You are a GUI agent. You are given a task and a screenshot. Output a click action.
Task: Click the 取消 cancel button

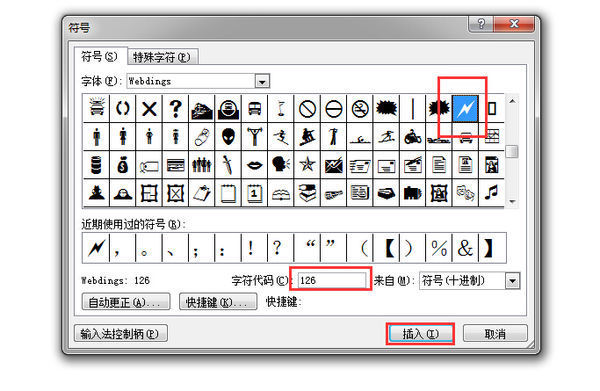[x=495, y=334]
